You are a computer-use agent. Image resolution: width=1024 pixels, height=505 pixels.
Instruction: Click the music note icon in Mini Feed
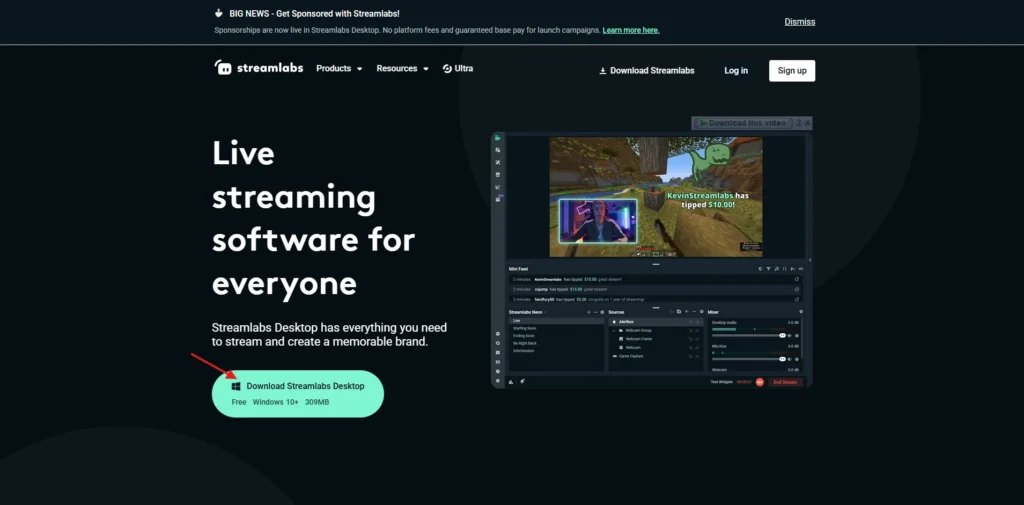(776, 269)
